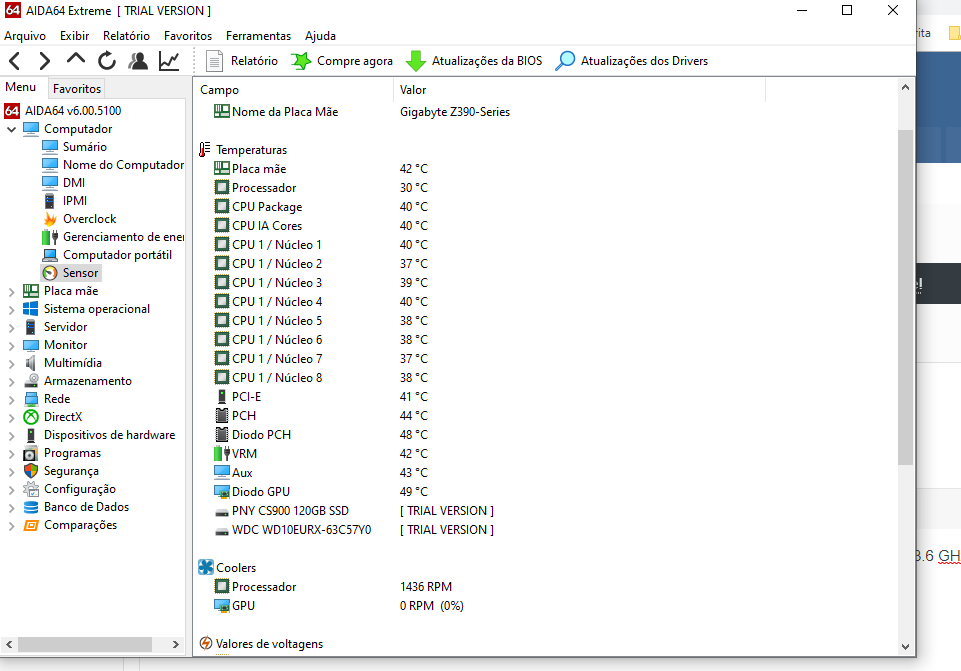Click the Segurança shield icon
This screenshot has width=961, height=671.
[x=31, y=471]
